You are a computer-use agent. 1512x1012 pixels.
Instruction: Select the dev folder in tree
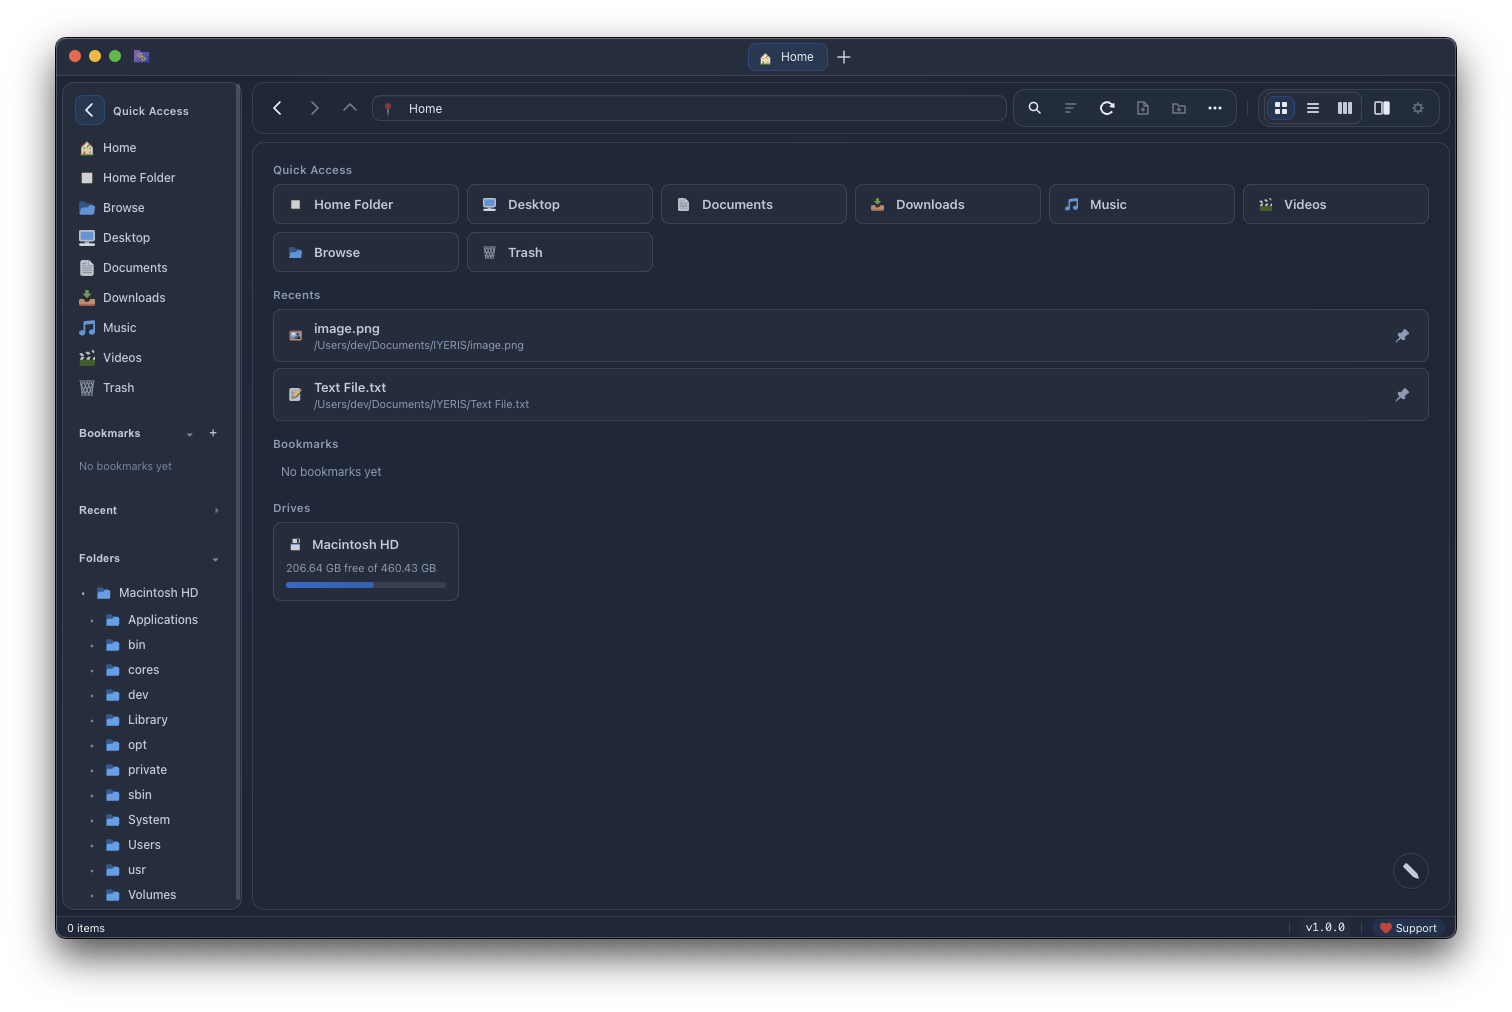click(138, 695)
